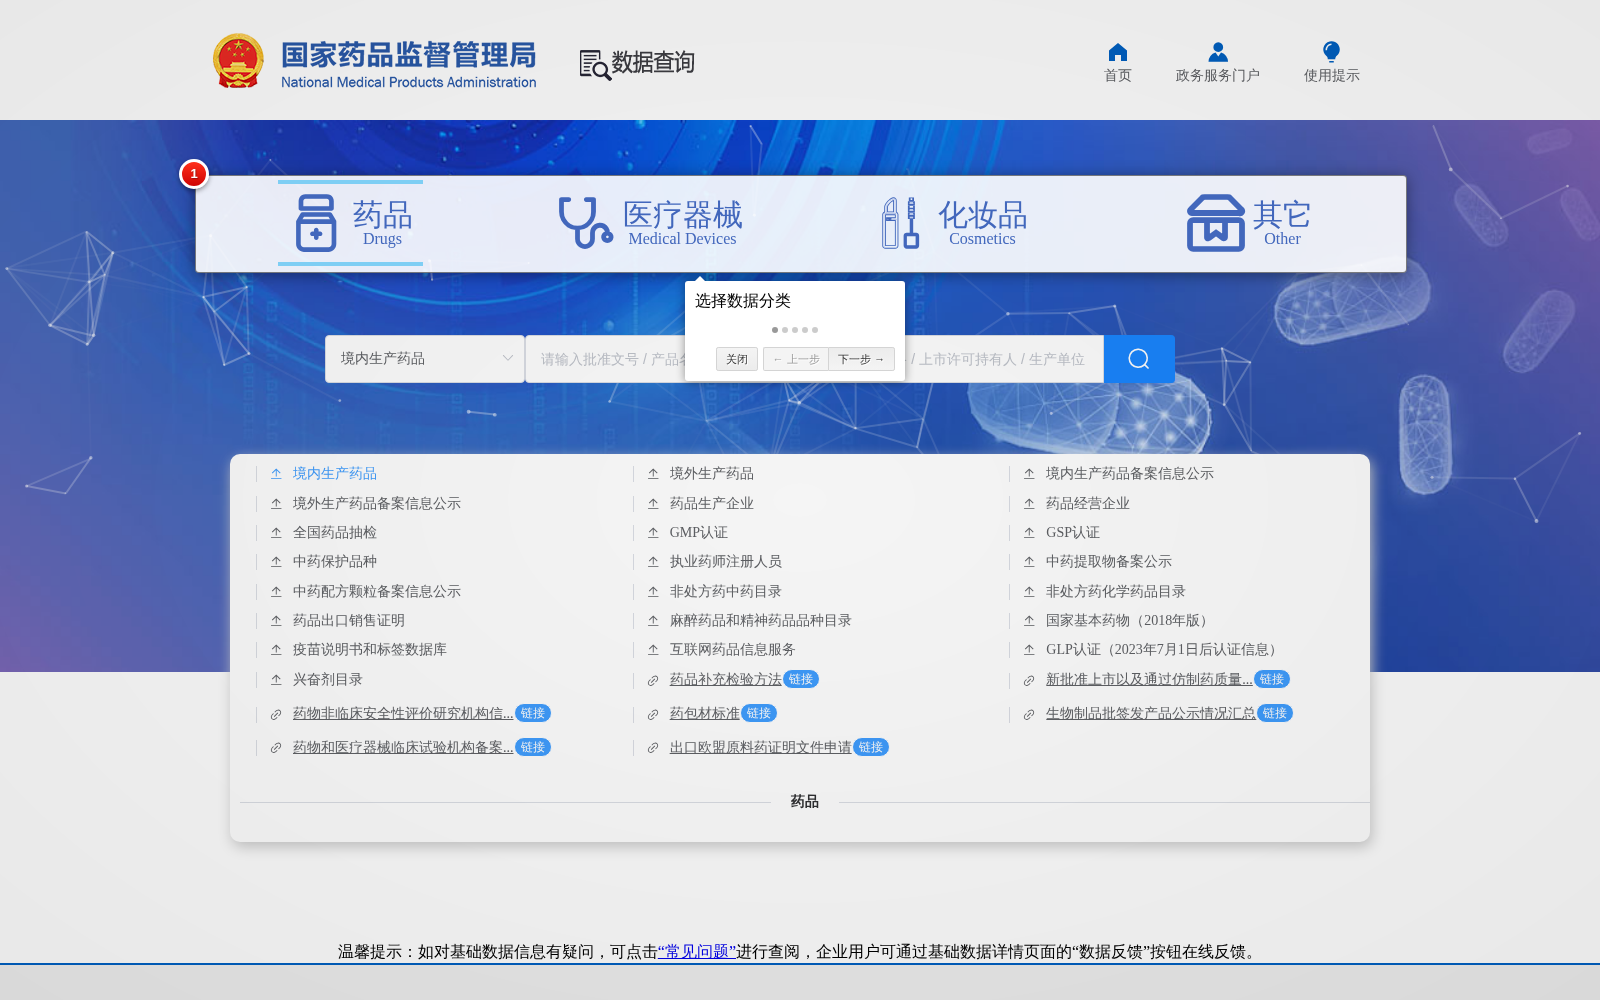Select the 药品 Drugs medicine bottle icon
Screen dimensions: 1600x1000
tap(316, 223)
